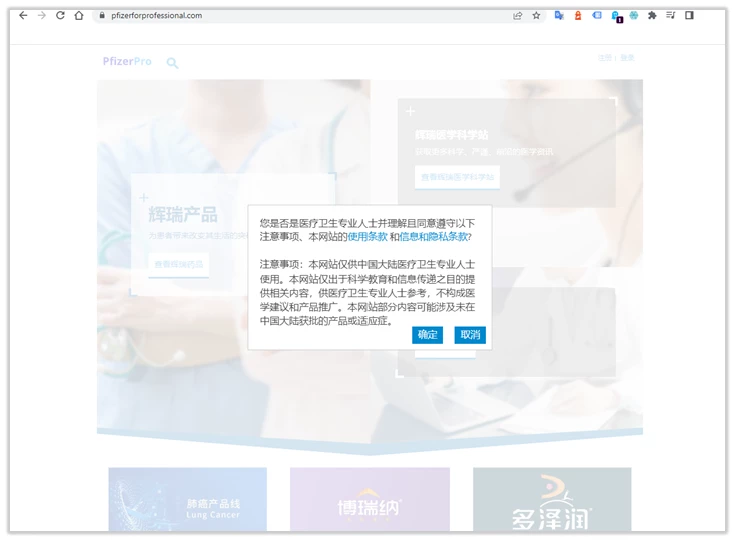Click the plus icon above 辉瑞医学科学站
This screenshot has height=540, width=734.
(411, 111)
